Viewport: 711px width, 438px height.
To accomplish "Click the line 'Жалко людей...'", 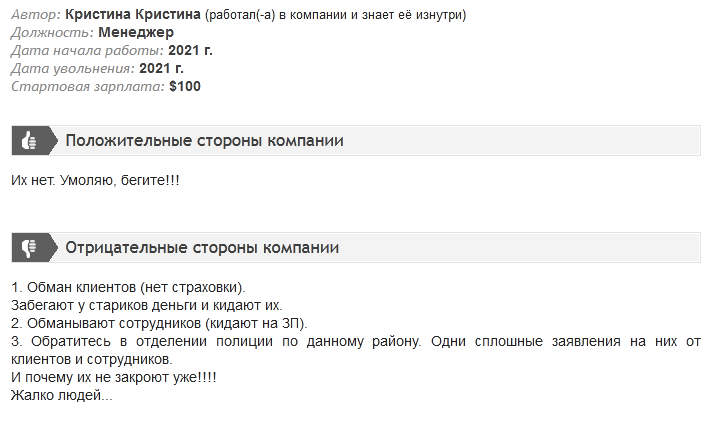I will tap(62, 395).
